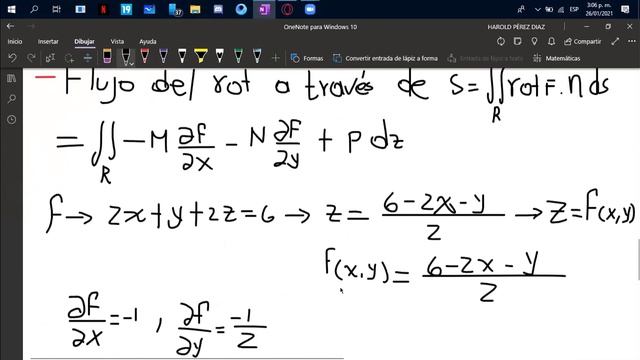Image resolution: width=640 pixels, height=360 pixels.
Task: Open Netflix from the taskbar
Action: click(103, 9)
